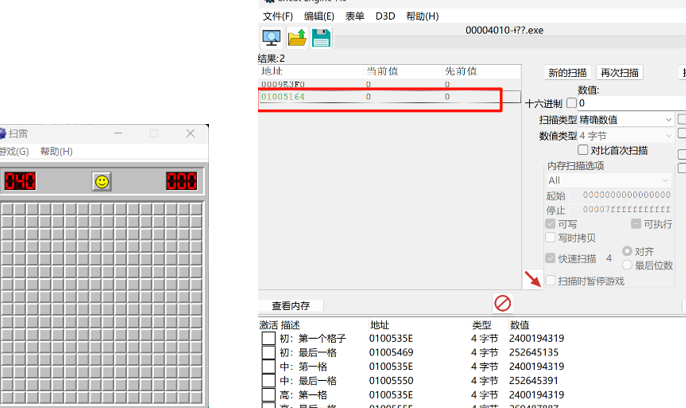The width and height of the screenshot is (686, 408).
Task: Click the 查看内存 button
Action: [x=291, y=306]
